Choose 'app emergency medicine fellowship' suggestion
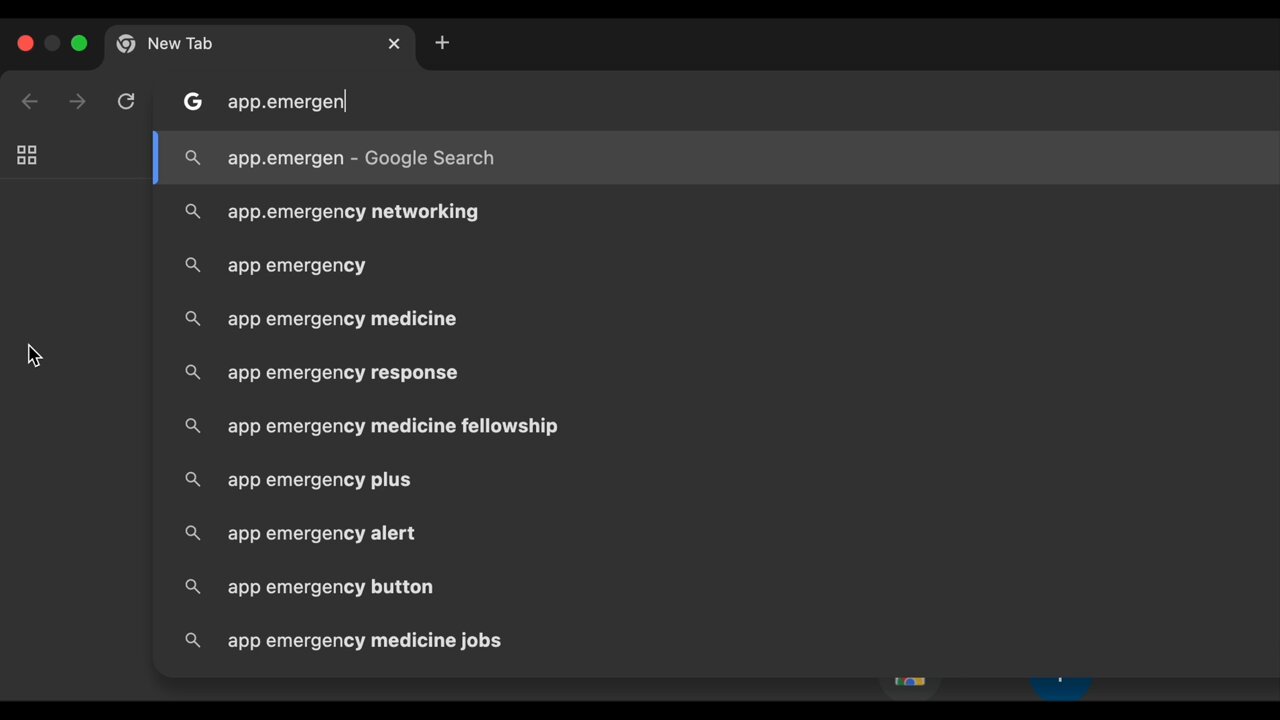Screen dimensions: 1280x720 716,426
